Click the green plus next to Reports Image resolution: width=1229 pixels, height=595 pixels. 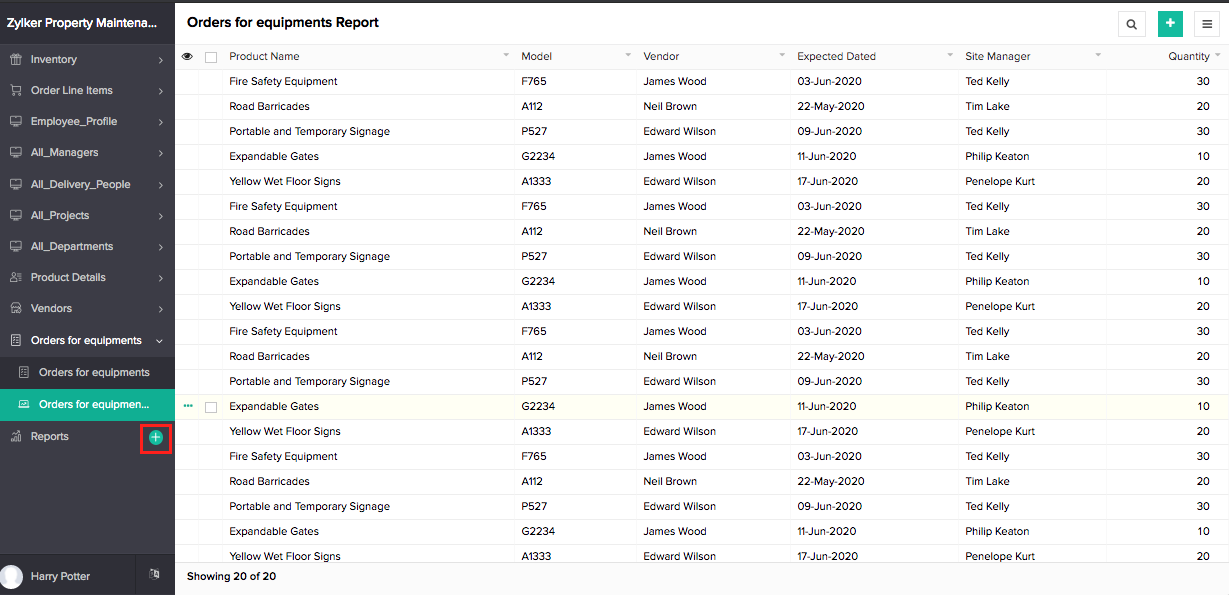155,437
